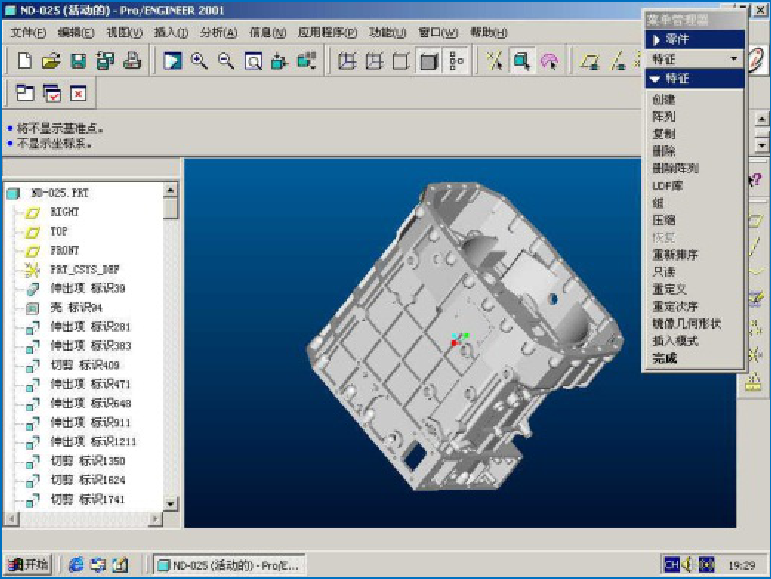Click 完成 at bottom of menu manager
771x579 pixels.
coord(664,357)
